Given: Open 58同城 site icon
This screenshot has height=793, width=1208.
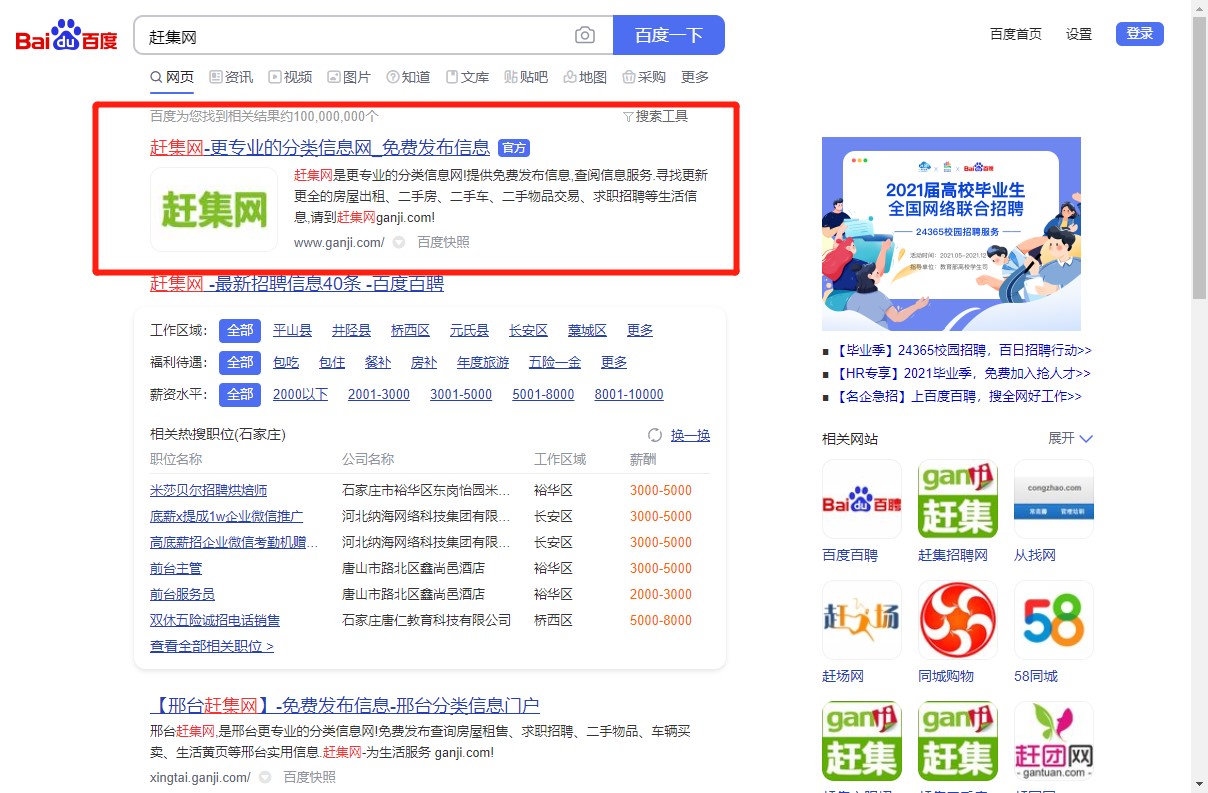Looking at the screenshot, I should click(x=1054, y=621).
